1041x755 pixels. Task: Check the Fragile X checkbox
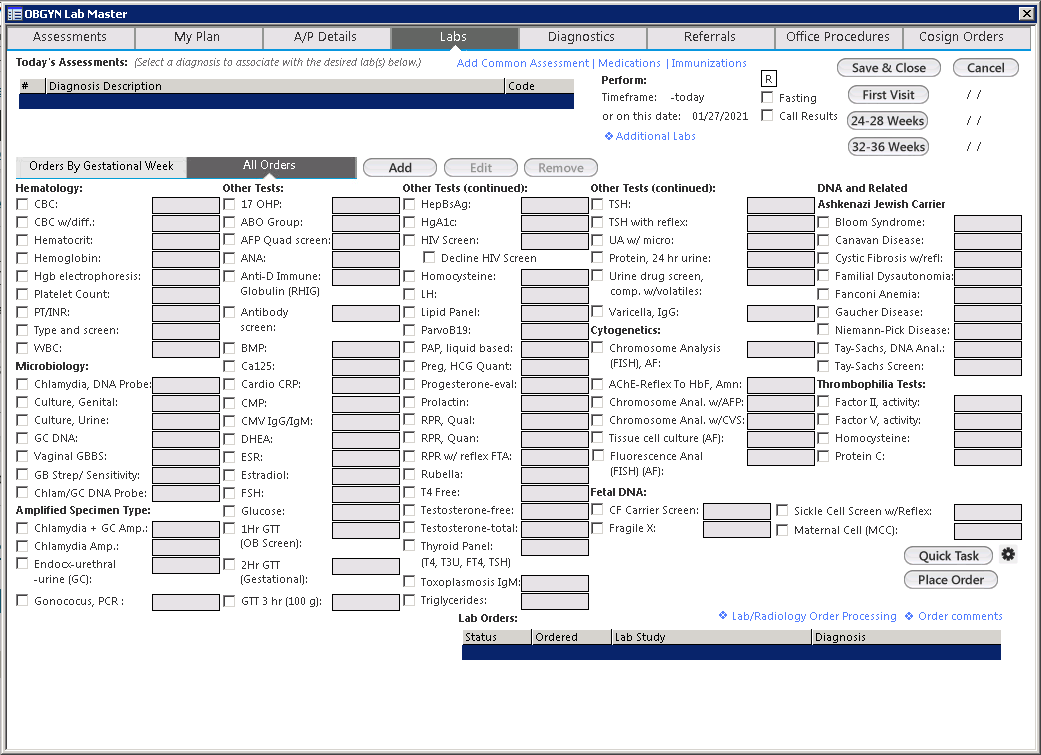click(598, 528)
